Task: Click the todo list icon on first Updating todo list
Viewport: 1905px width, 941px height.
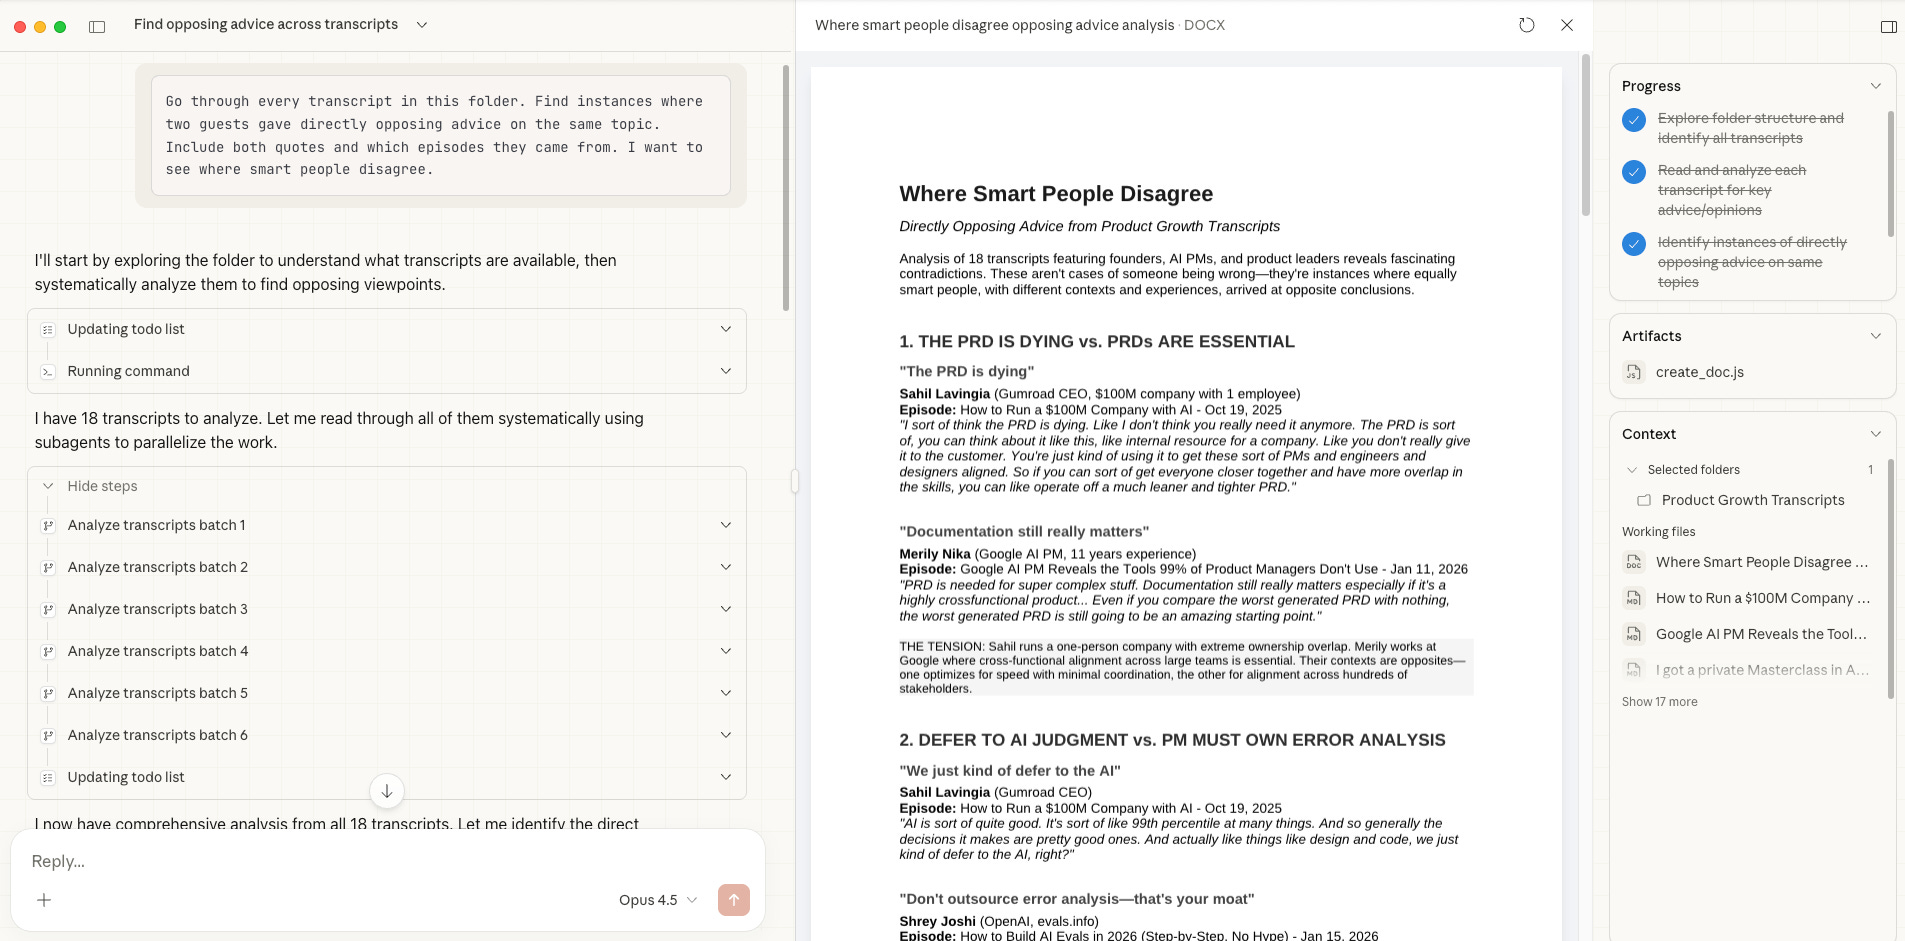Action: (x=47, y=329)
